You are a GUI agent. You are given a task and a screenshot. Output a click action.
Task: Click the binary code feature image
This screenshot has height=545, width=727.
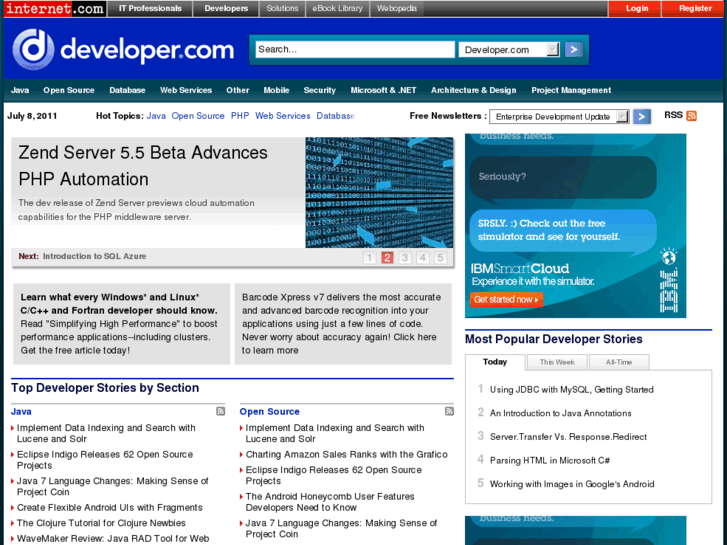pos(379,192)
